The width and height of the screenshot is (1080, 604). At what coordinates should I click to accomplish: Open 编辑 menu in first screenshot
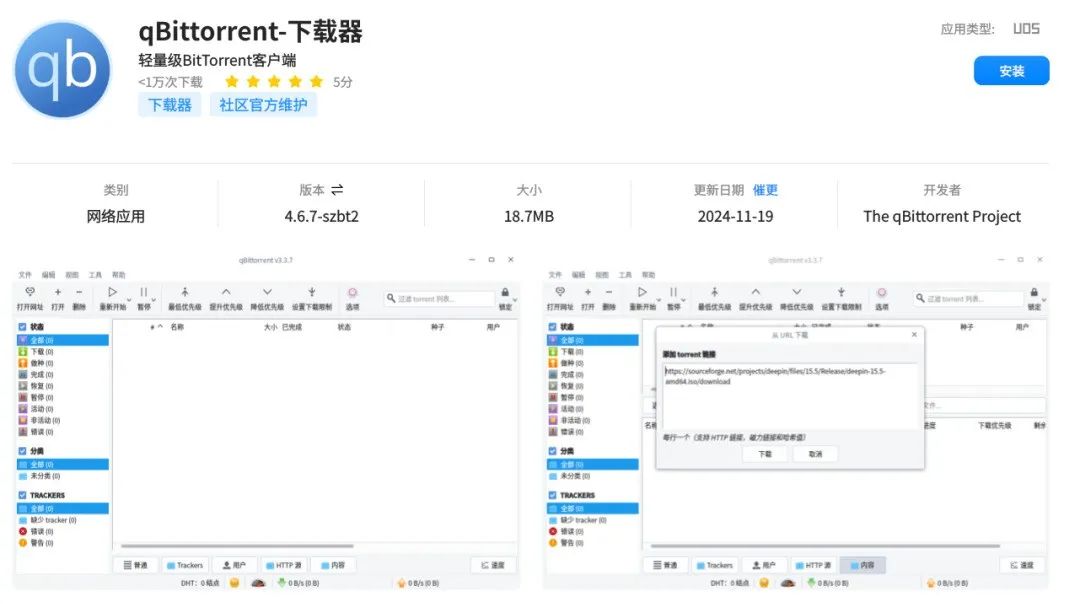[48, 275]
